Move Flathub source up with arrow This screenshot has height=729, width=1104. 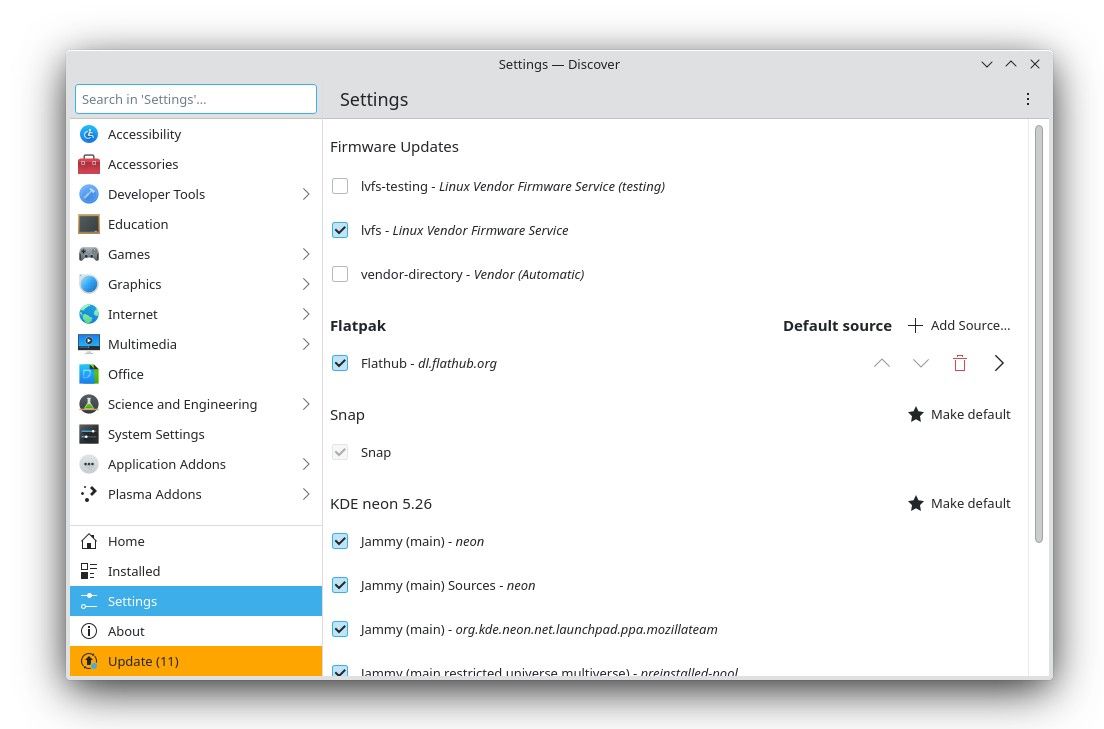(x=882, y=363)
